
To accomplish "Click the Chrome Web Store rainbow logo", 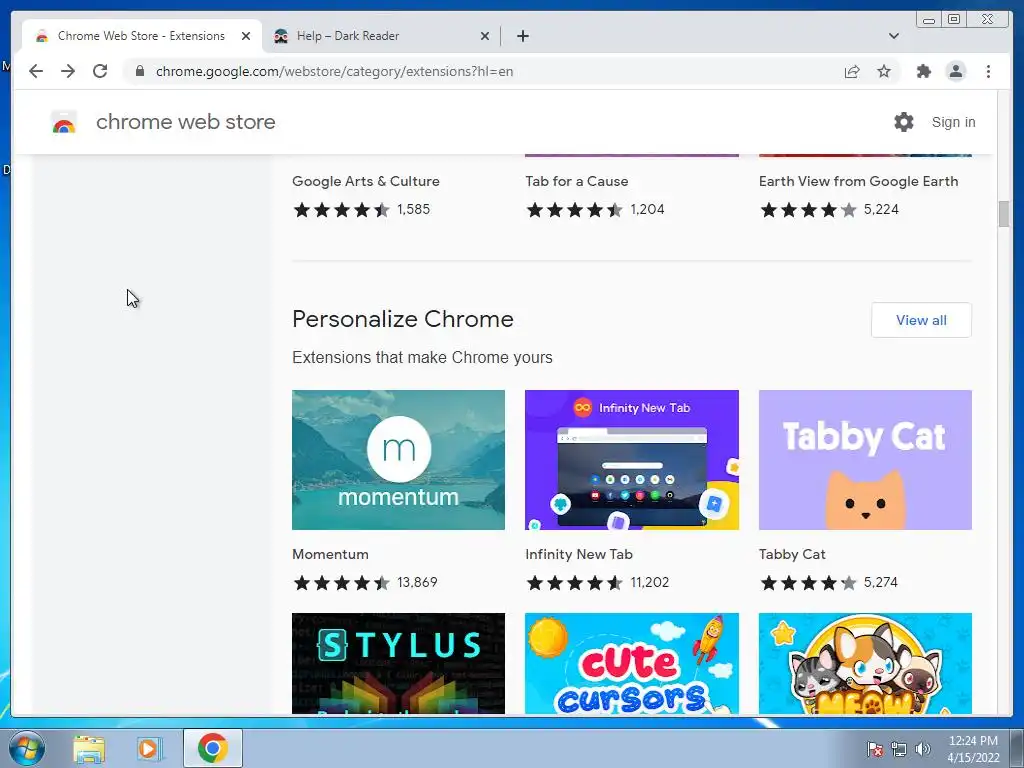I will pyautogui.click(x=64, y=122).
